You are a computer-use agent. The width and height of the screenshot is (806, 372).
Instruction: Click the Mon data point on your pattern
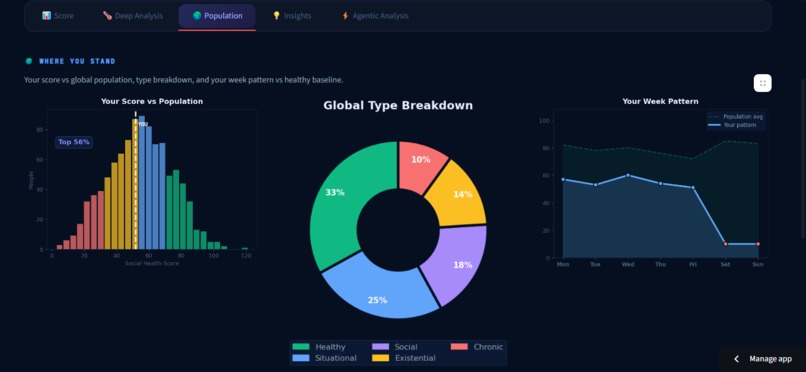(x=563, y=179)
